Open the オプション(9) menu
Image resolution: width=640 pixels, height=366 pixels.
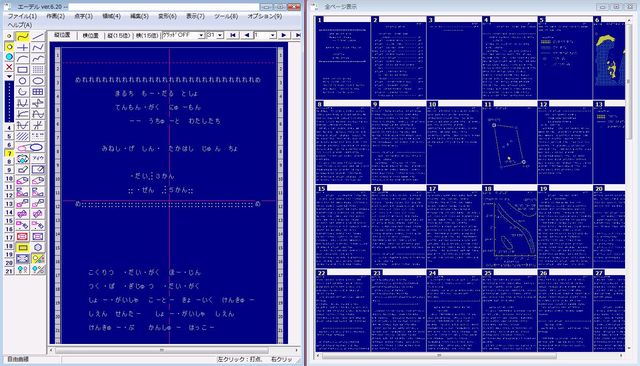pyautogui.click(x=264, y=16)
